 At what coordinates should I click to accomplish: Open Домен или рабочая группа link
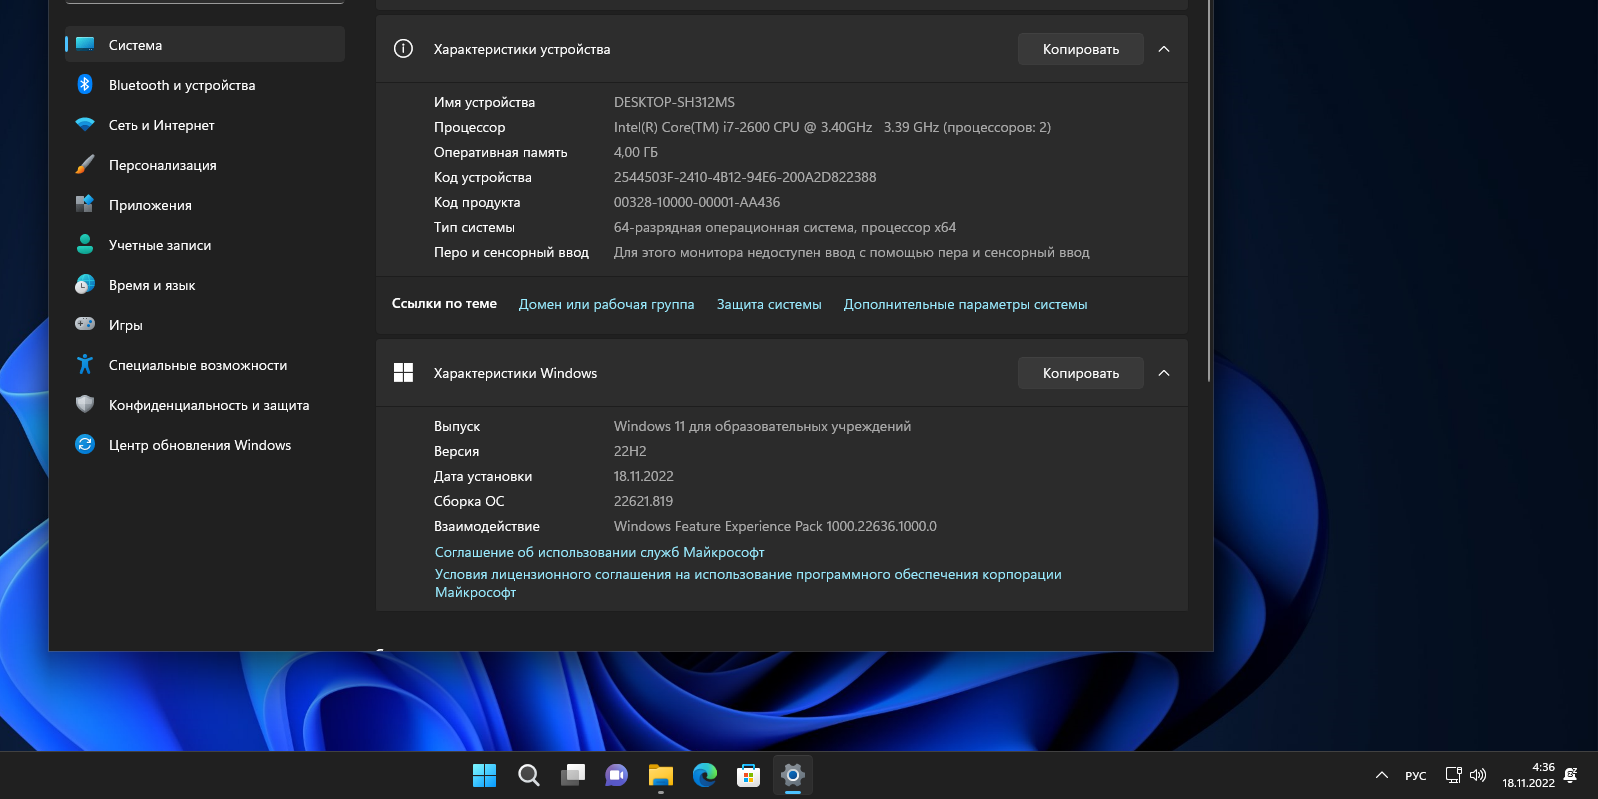(606, 304)
